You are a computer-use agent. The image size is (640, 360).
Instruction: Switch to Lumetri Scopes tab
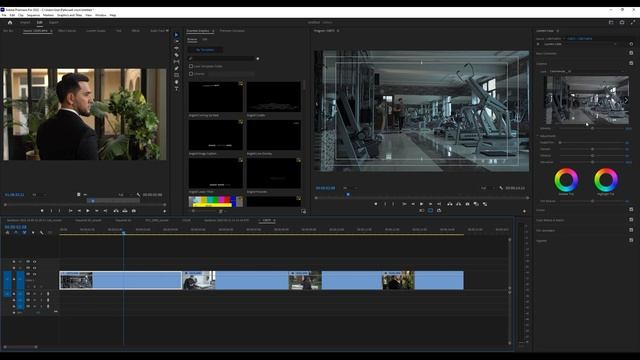coord(96,31)
